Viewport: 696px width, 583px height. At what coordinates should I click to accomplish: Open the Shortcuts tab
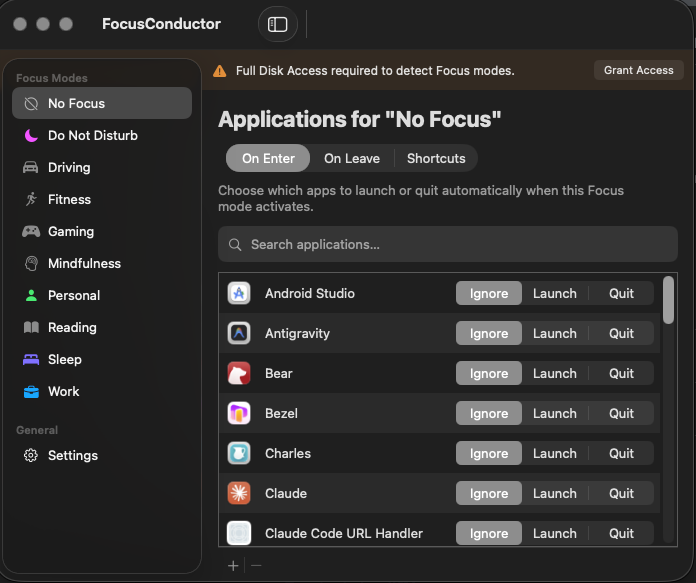tap(436, 158)
